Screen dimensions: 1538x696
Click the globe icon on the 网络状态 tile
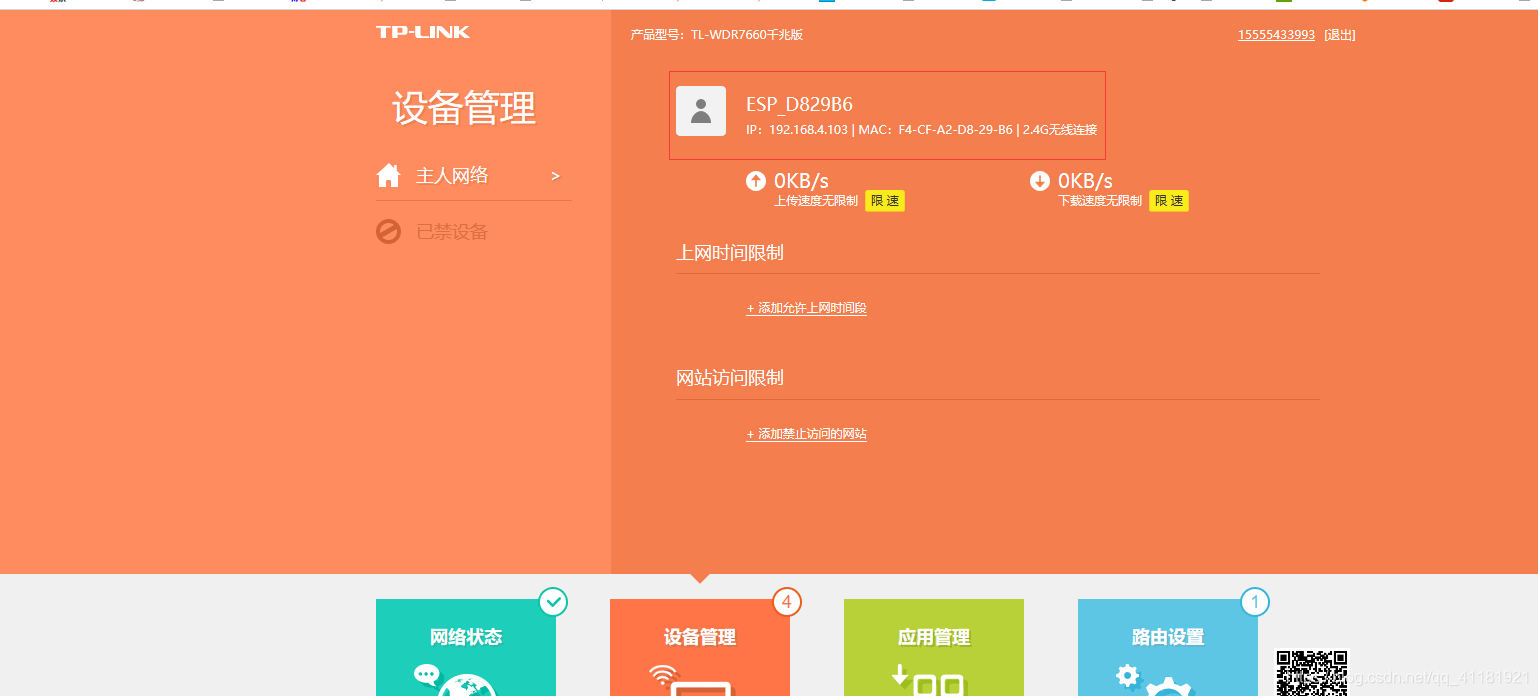tap(466, 686)
